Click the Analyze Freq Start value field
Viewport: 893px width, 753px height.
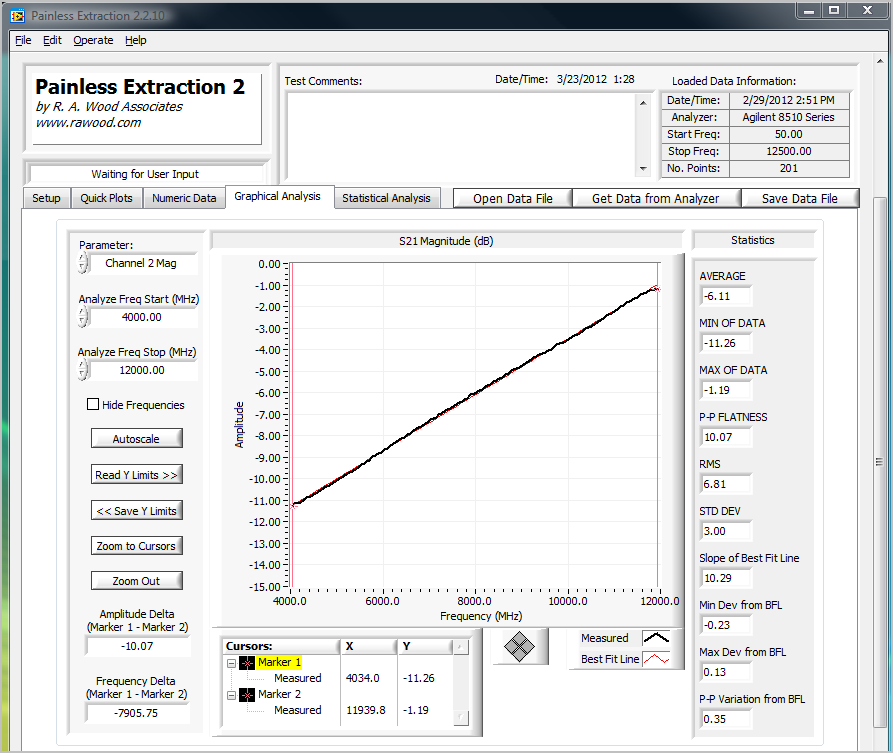coord(144,317)
